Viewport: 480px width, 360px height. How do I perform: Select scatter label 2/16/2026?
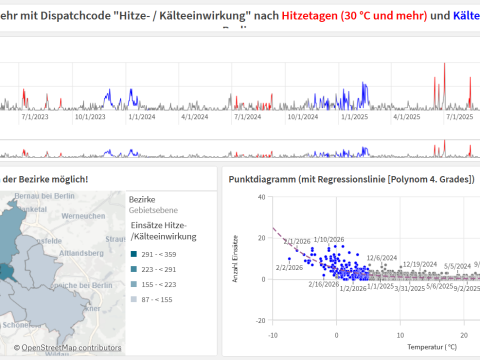[x=324, y=284]
